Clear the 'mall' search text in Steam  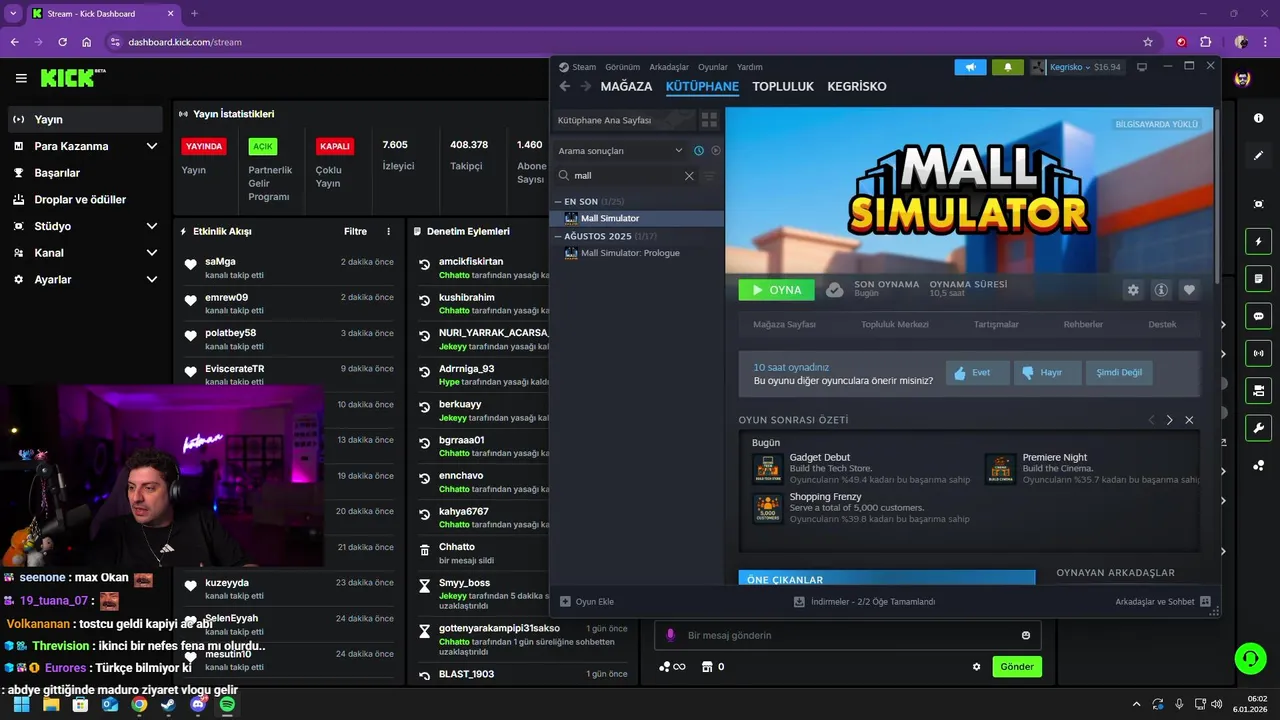pyautogui.click(x=689, y=176)
